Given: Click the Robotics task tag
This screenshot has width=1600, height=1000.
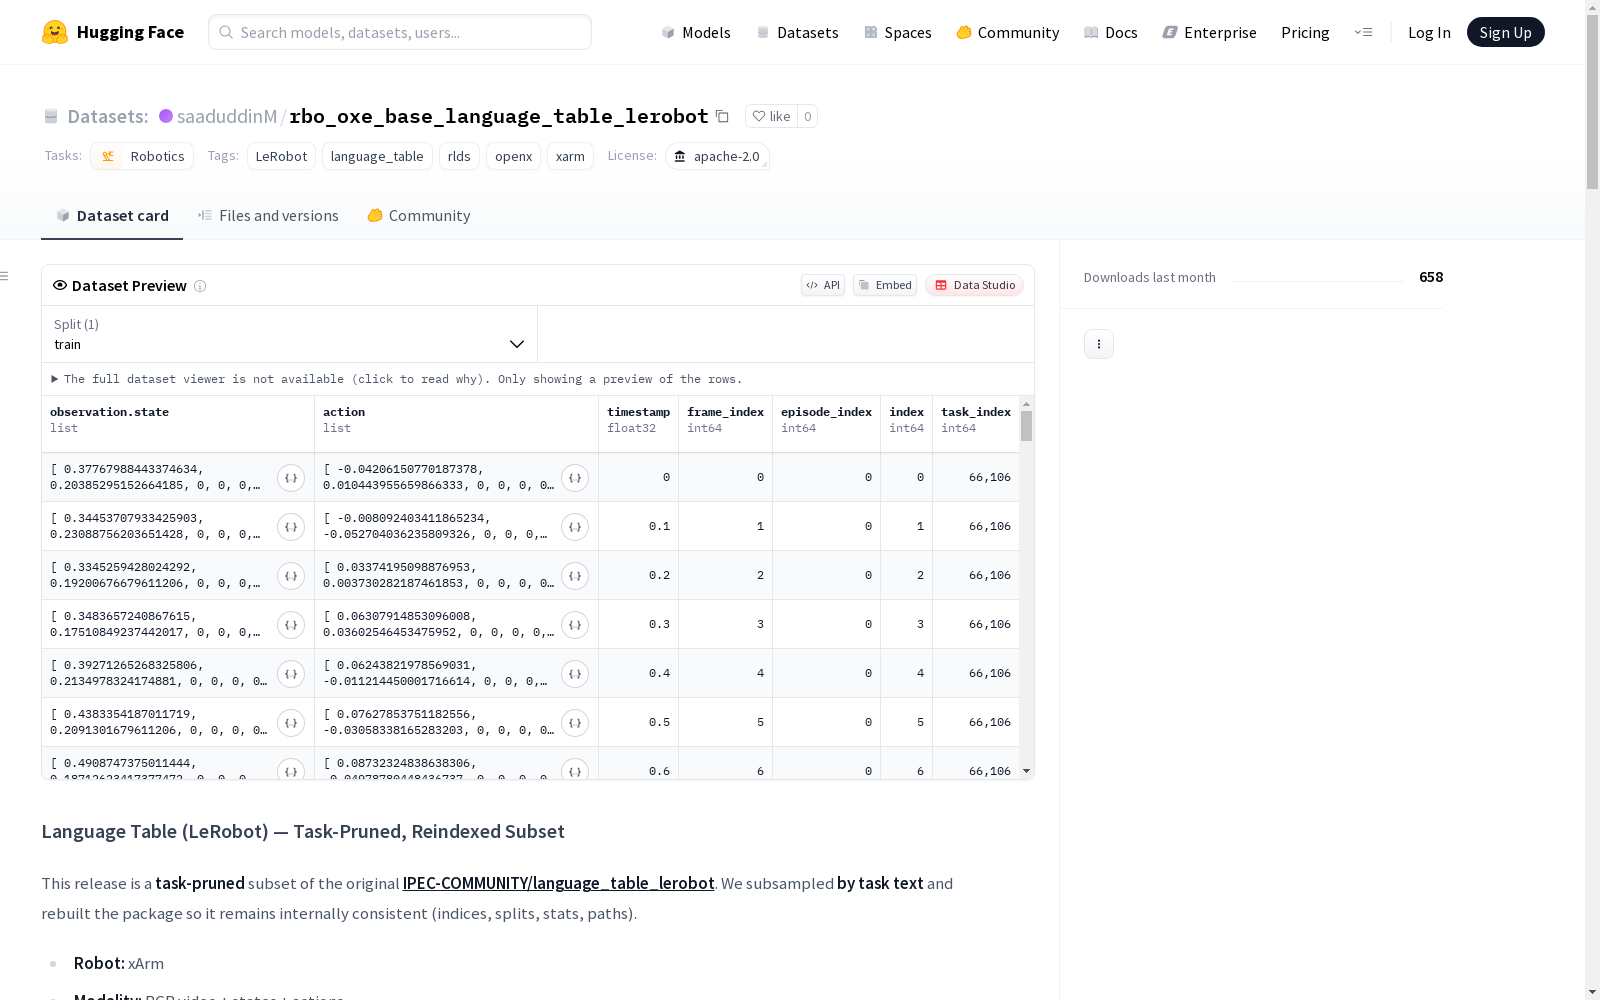Looking at the screenshot, I should (142, 156).
